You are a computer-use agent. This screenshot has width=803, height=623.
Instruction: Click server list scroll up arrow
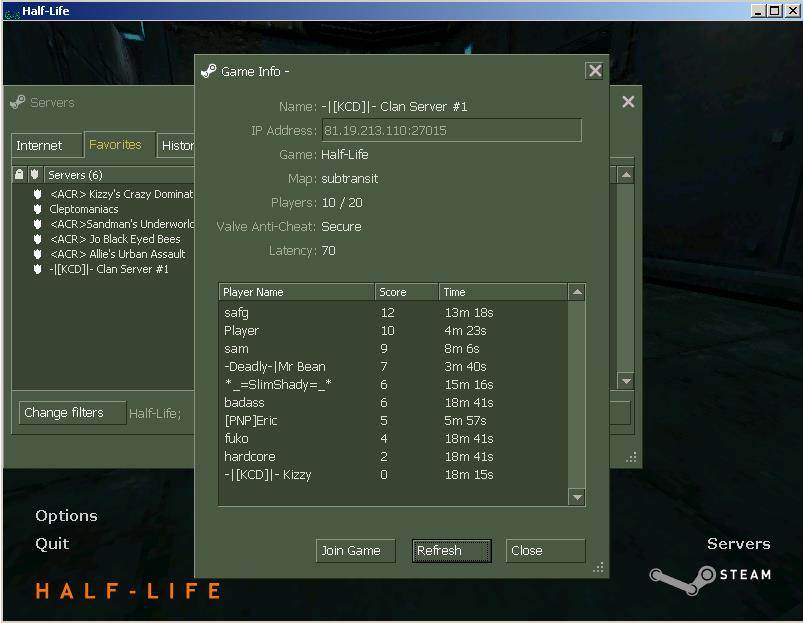pyautogui.click(x=626, y=175)
